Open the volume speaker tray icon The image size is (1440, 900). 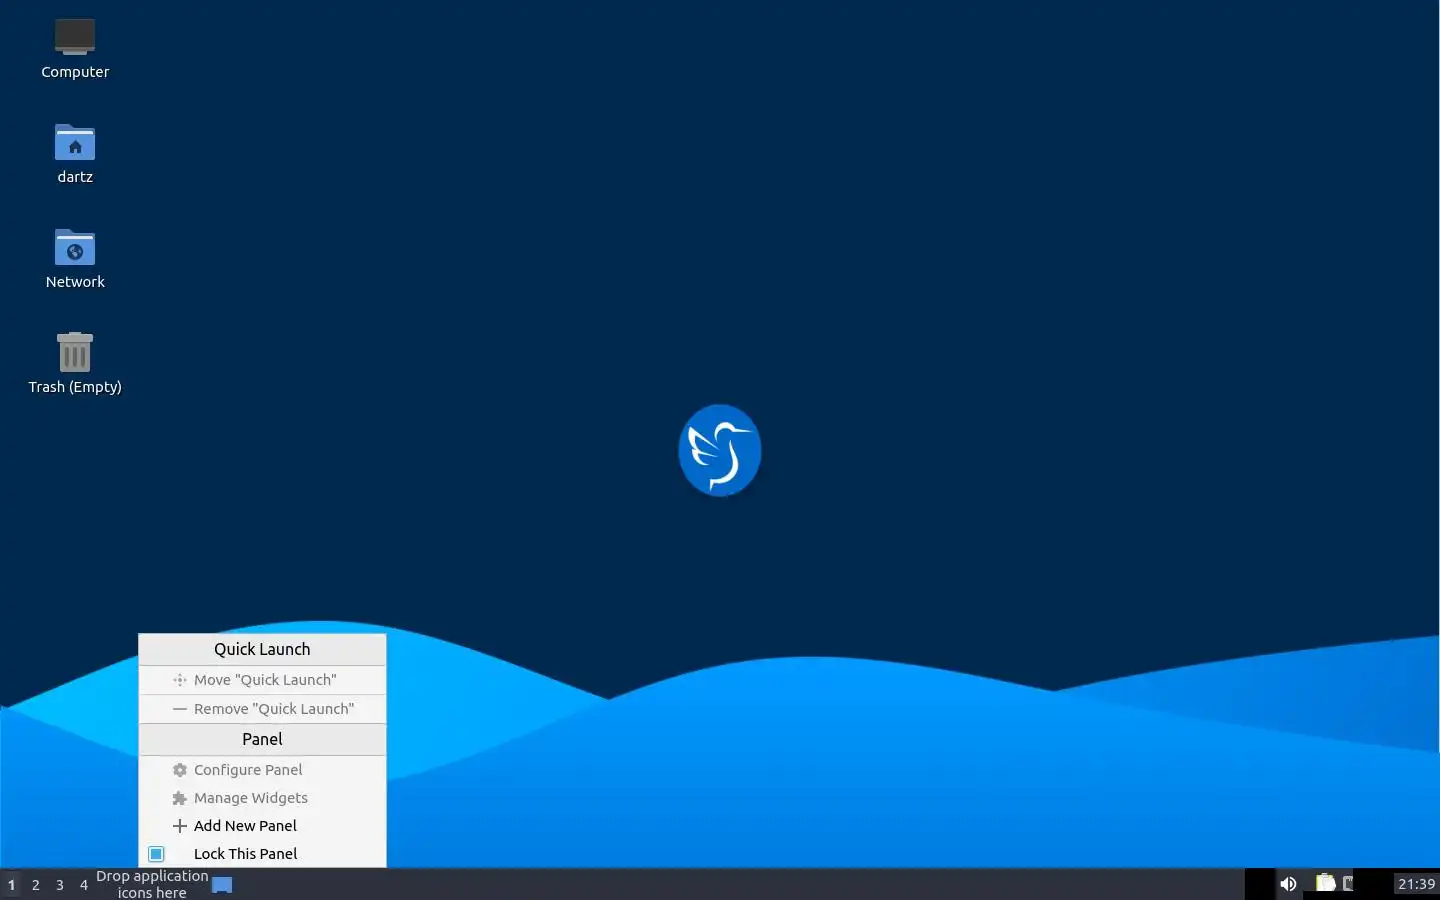pos(1288,884)
